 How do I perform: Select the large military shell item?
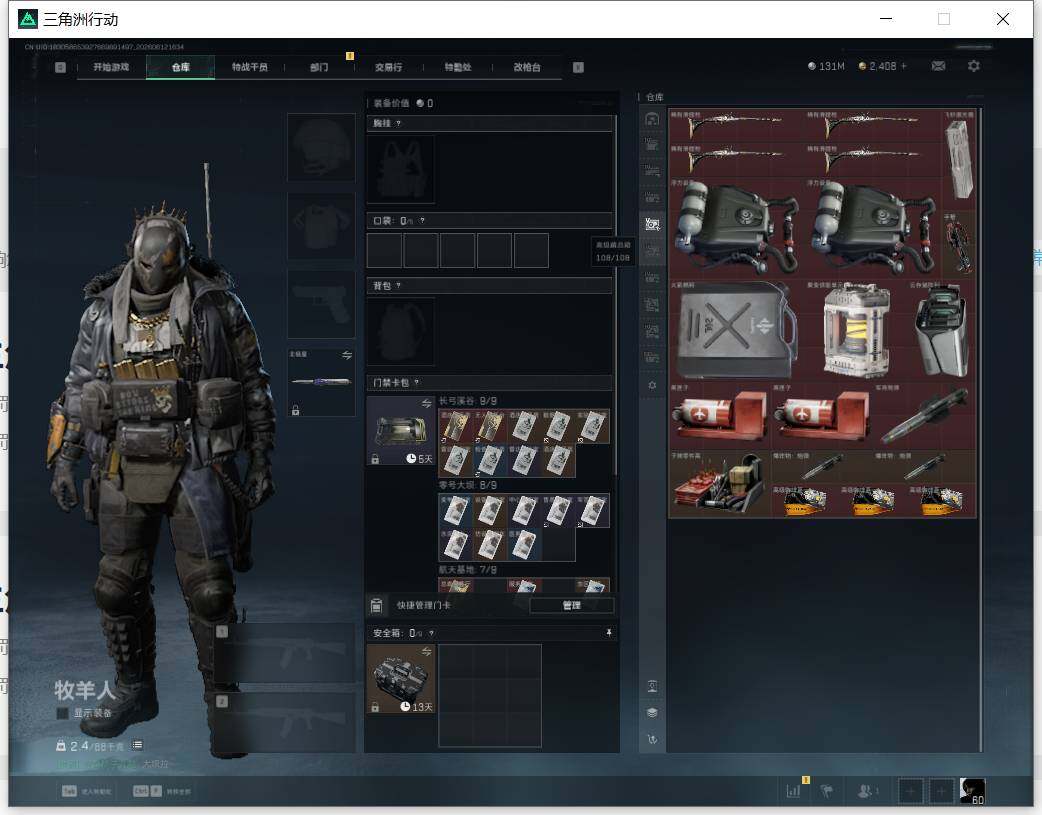[x=924, y=416]
